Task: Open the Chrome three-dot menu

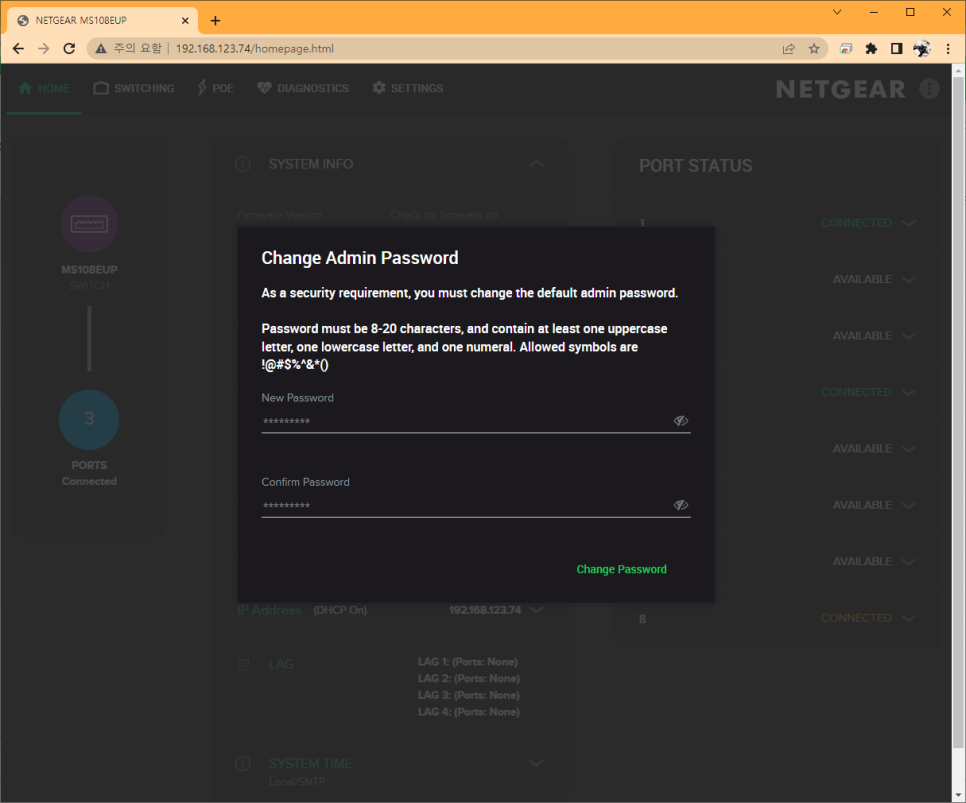Action: click(x=948, y=49)
